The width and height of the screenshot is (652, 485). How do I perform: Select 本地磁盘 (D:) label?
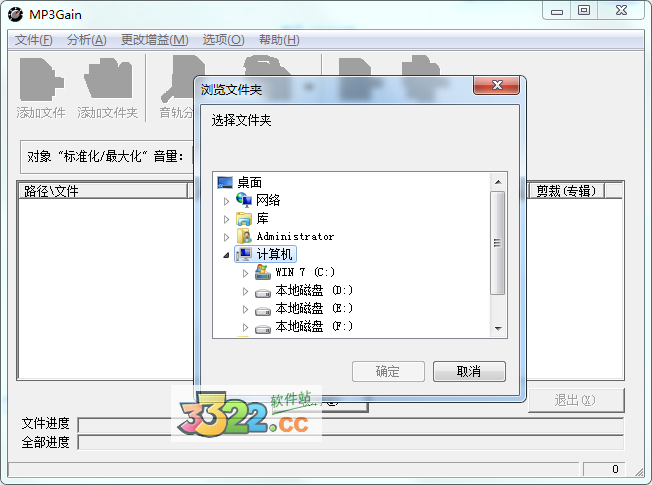point(314,290)
